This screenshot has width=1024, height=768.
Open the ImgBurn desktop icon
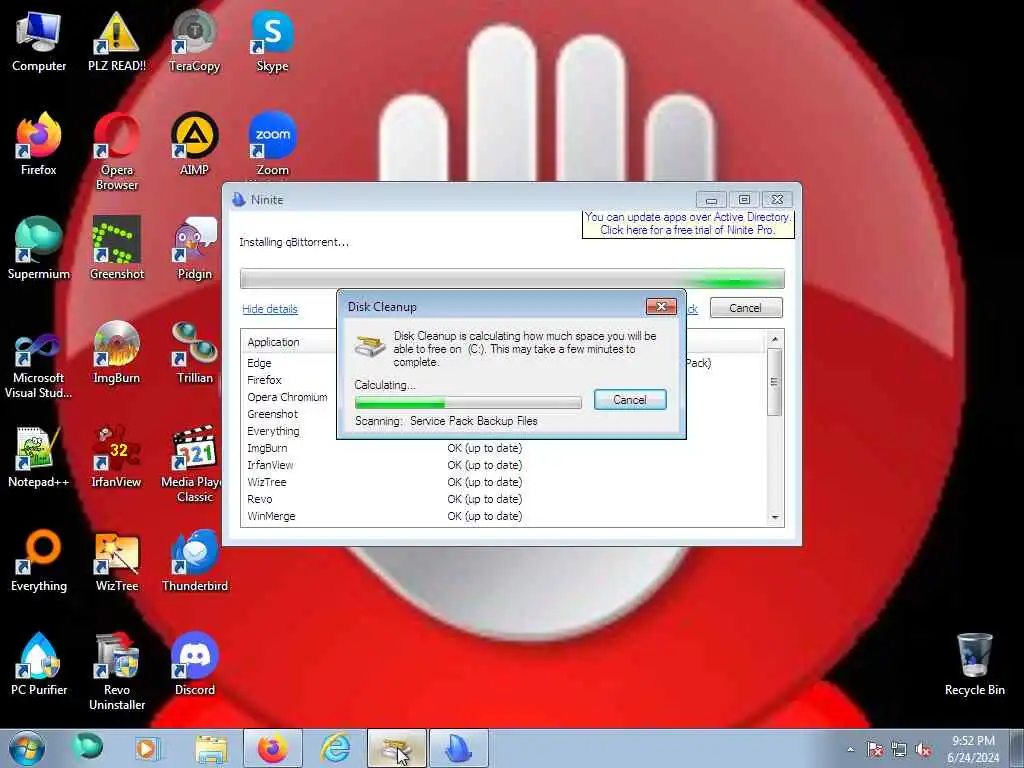click(116, 353)
